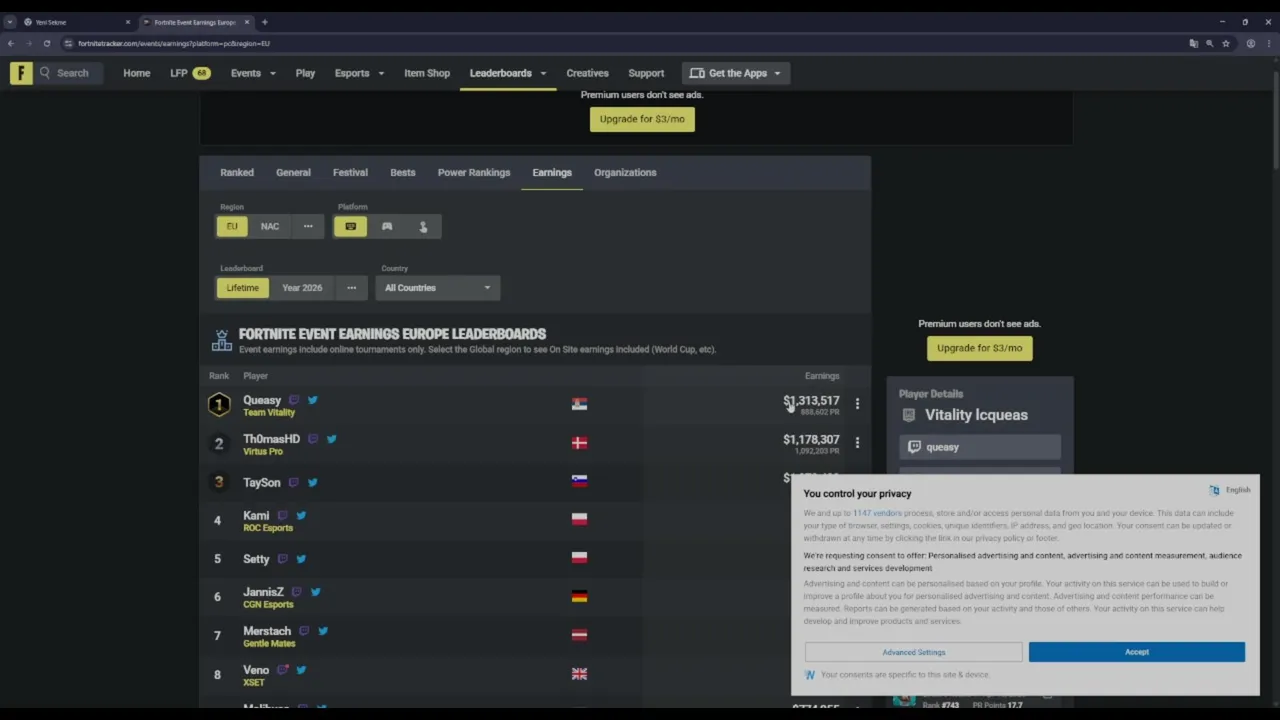Viewport: 1280px width, 720px height.
Task: Open Queasy's Twitter icon
Action: coord(313,400)
